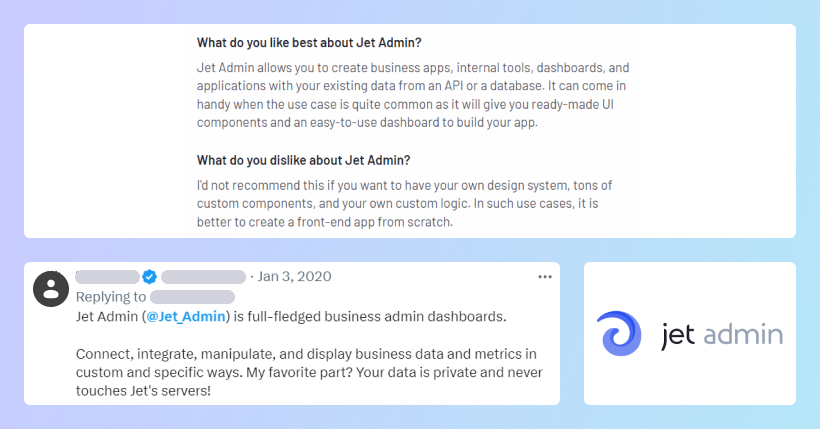The width and height of the screenshot is (820, 429).
Task: Click the blurred handle after "Replying to"
Action: pyautogui.click(x=192, y=297)
